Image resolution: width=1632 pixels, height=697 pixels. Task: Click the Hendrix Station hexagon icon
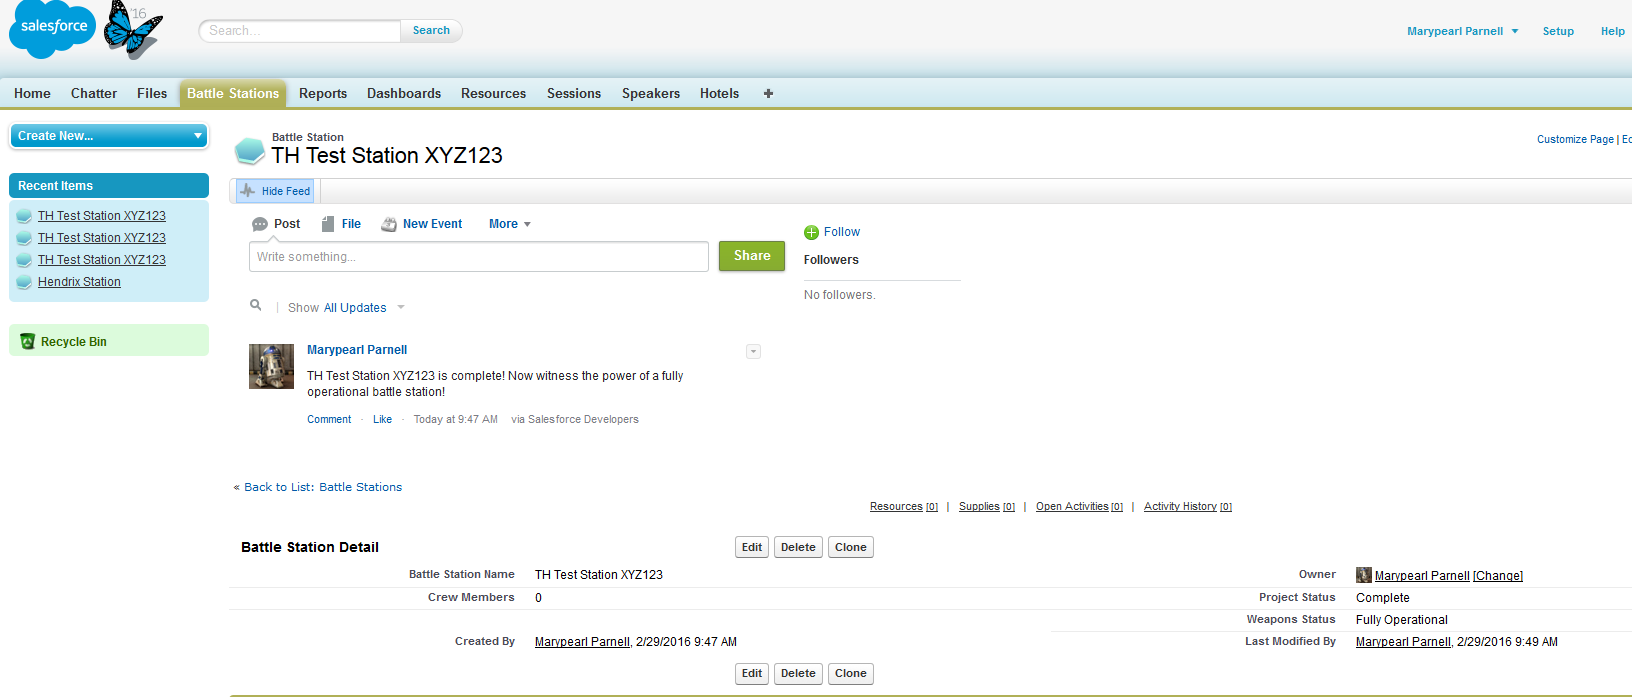[24, 282]
